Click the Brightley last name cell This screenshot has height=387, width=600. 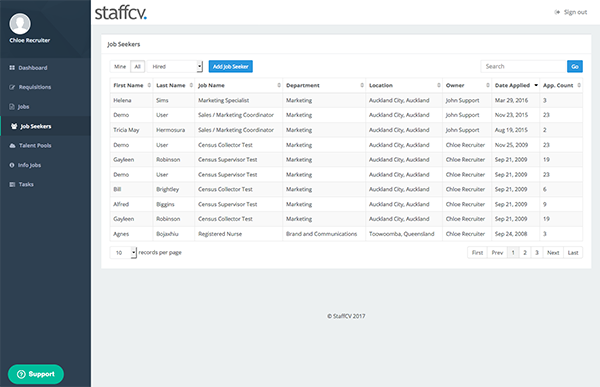(x=174, y=189)
